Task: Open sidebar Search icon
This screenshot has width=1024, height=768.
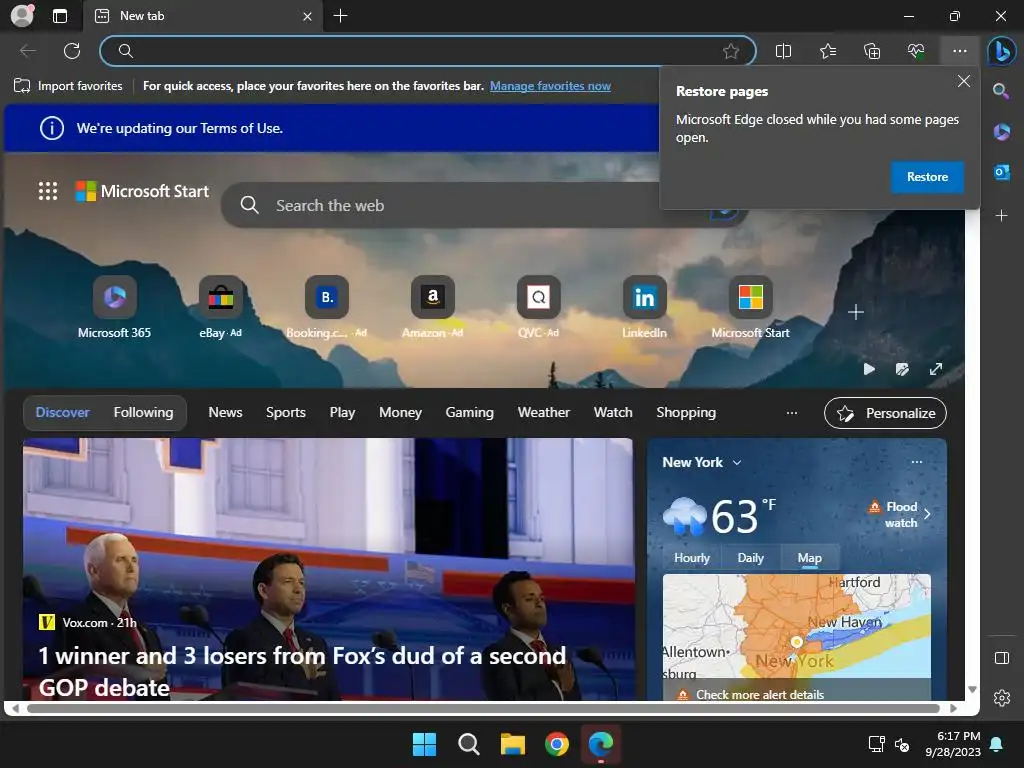Action: point(1001,91)
